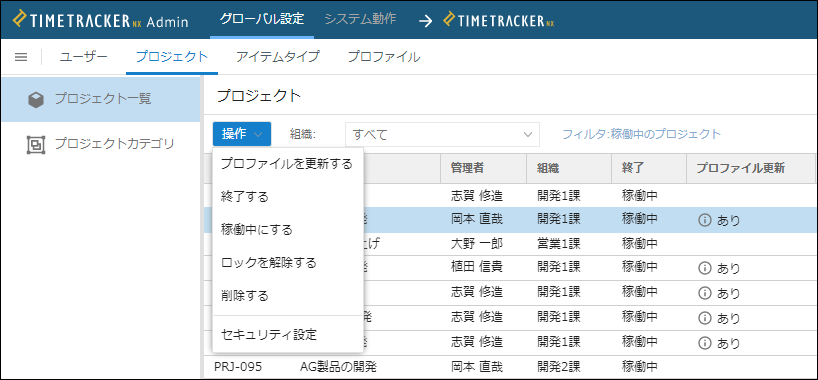Open the 組織 すべて combo box
Screen dimensions: 818x380
pyautogui.click(x=442, y=134)
